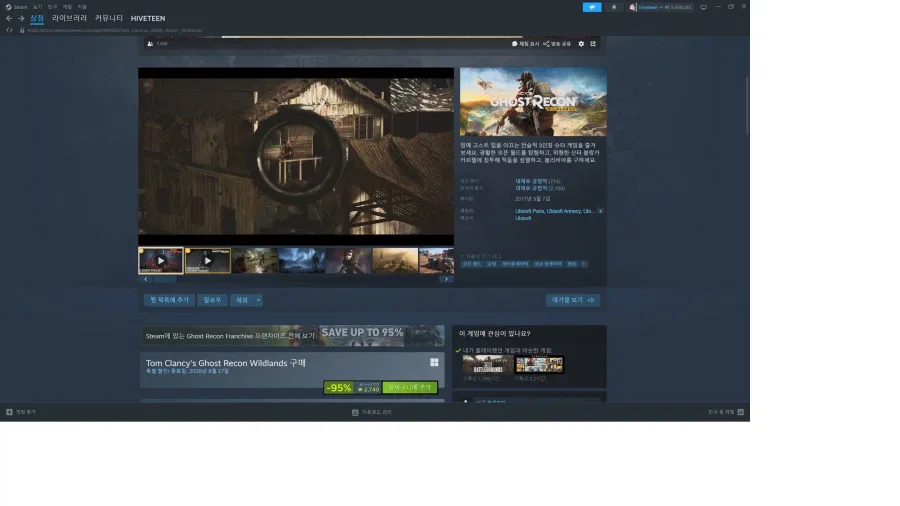Open the Community tab
Viewport: 900px width, 506px height.
(x=108, y=18)
